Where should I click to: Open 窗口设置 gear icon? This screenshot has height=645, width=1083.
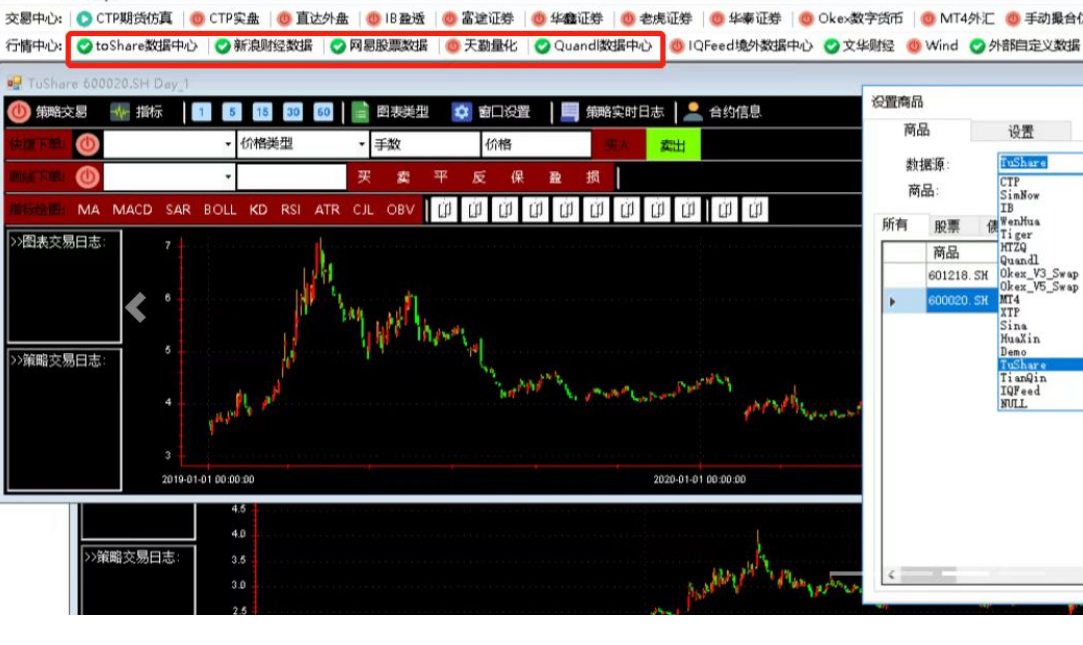(x=461, y=112)
